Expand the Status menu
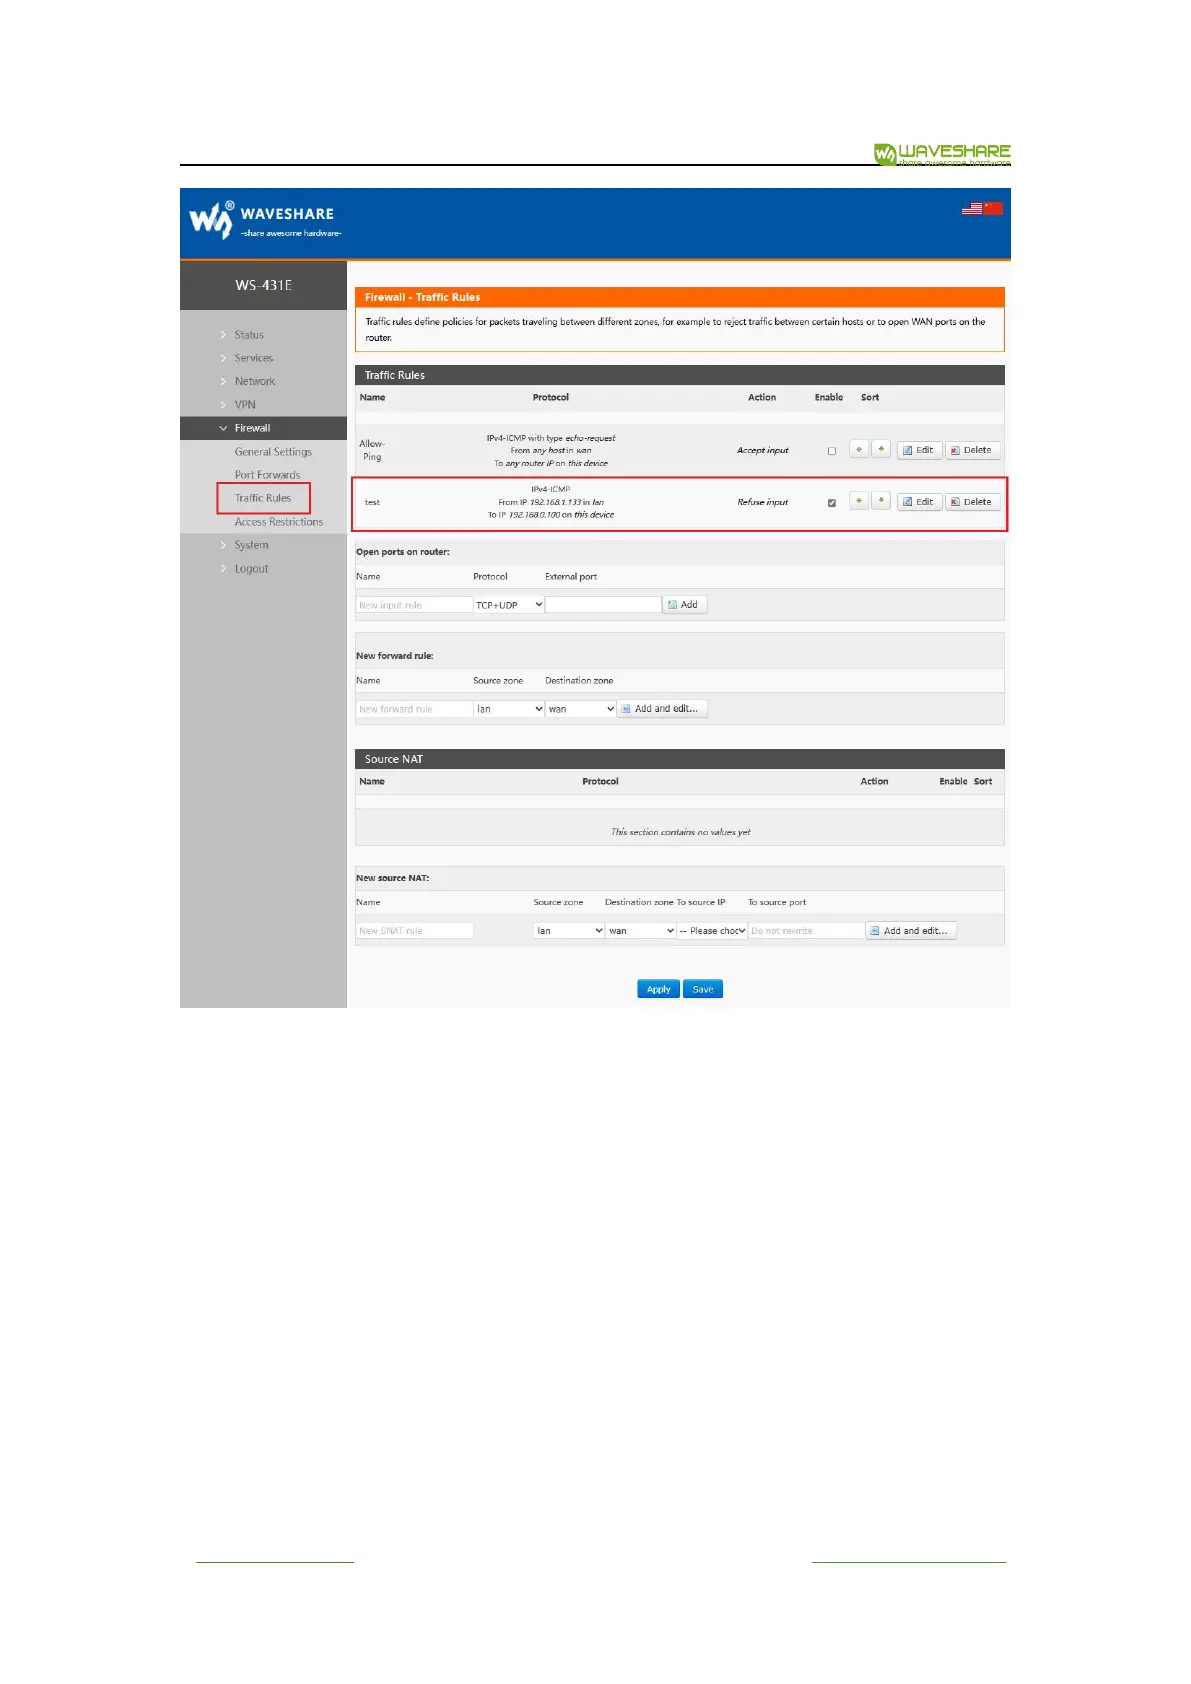Viewport: 1191px width, 1684px height. click(x=249, y=335)
